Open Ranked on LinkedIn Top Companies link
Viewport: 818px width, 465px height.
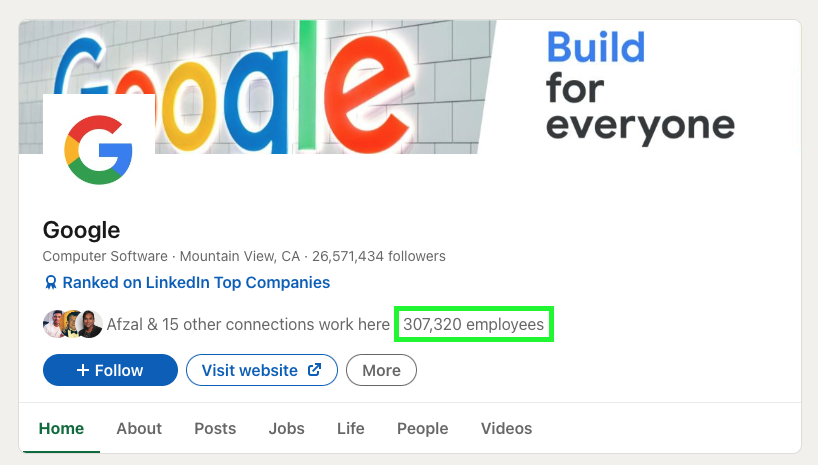coord(196,283)
